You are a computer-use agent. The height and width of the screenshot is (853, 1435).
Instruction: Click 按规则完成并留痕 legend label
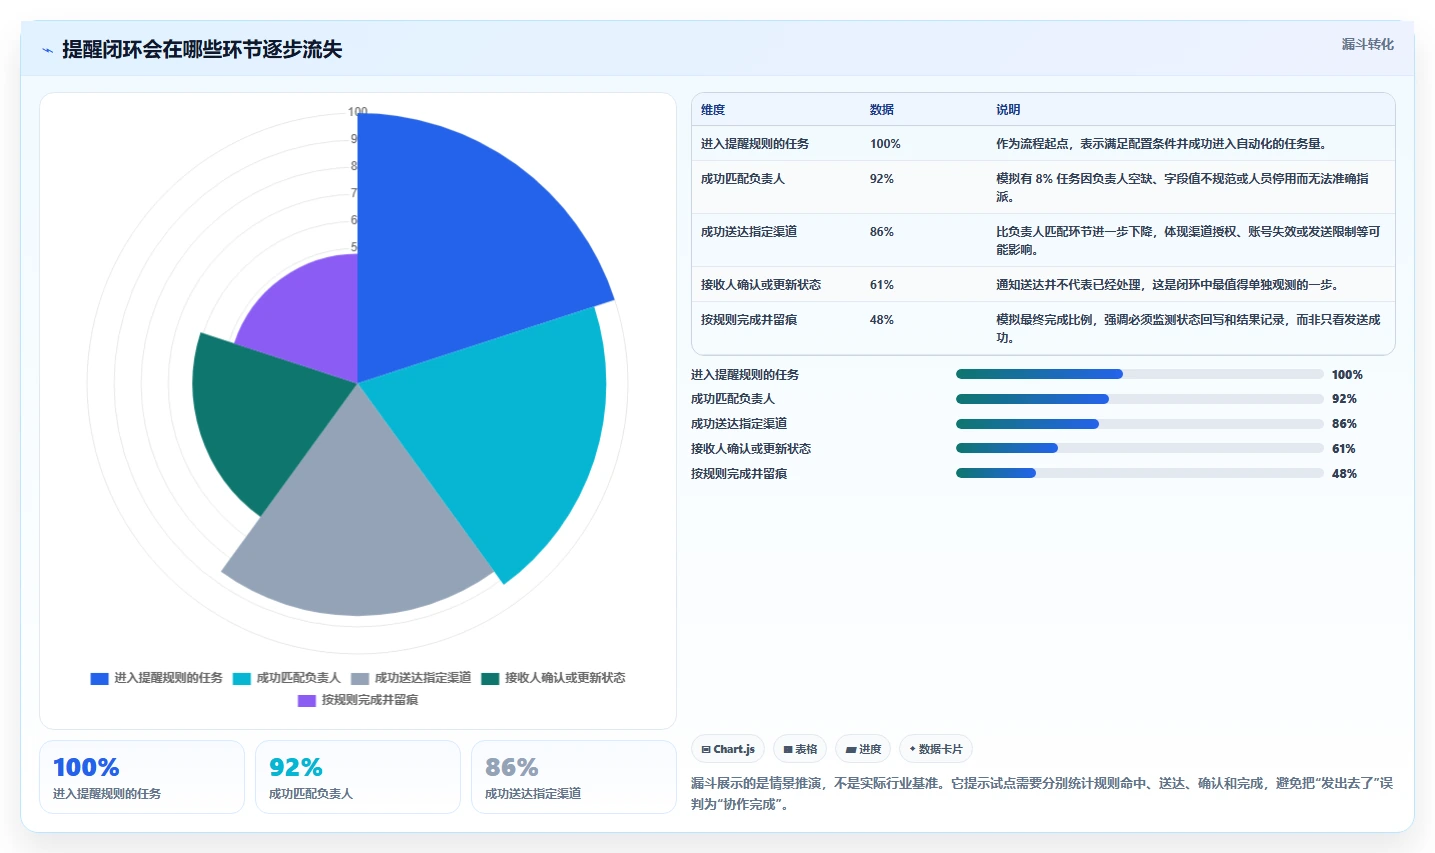pos(370,700)
